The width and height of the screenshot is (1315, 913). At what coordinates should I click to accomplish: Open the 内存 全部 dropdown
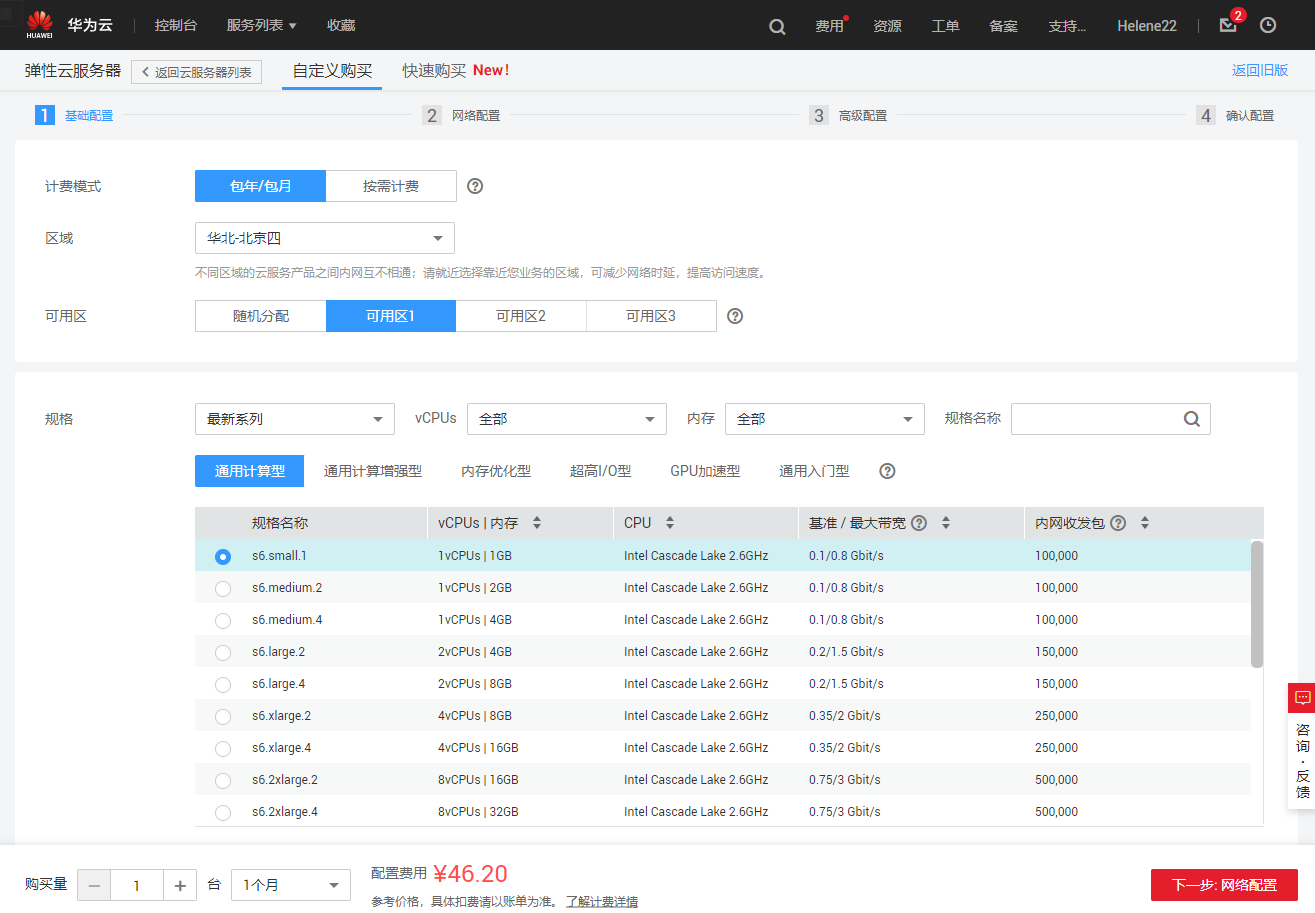[x=825, y=419]
